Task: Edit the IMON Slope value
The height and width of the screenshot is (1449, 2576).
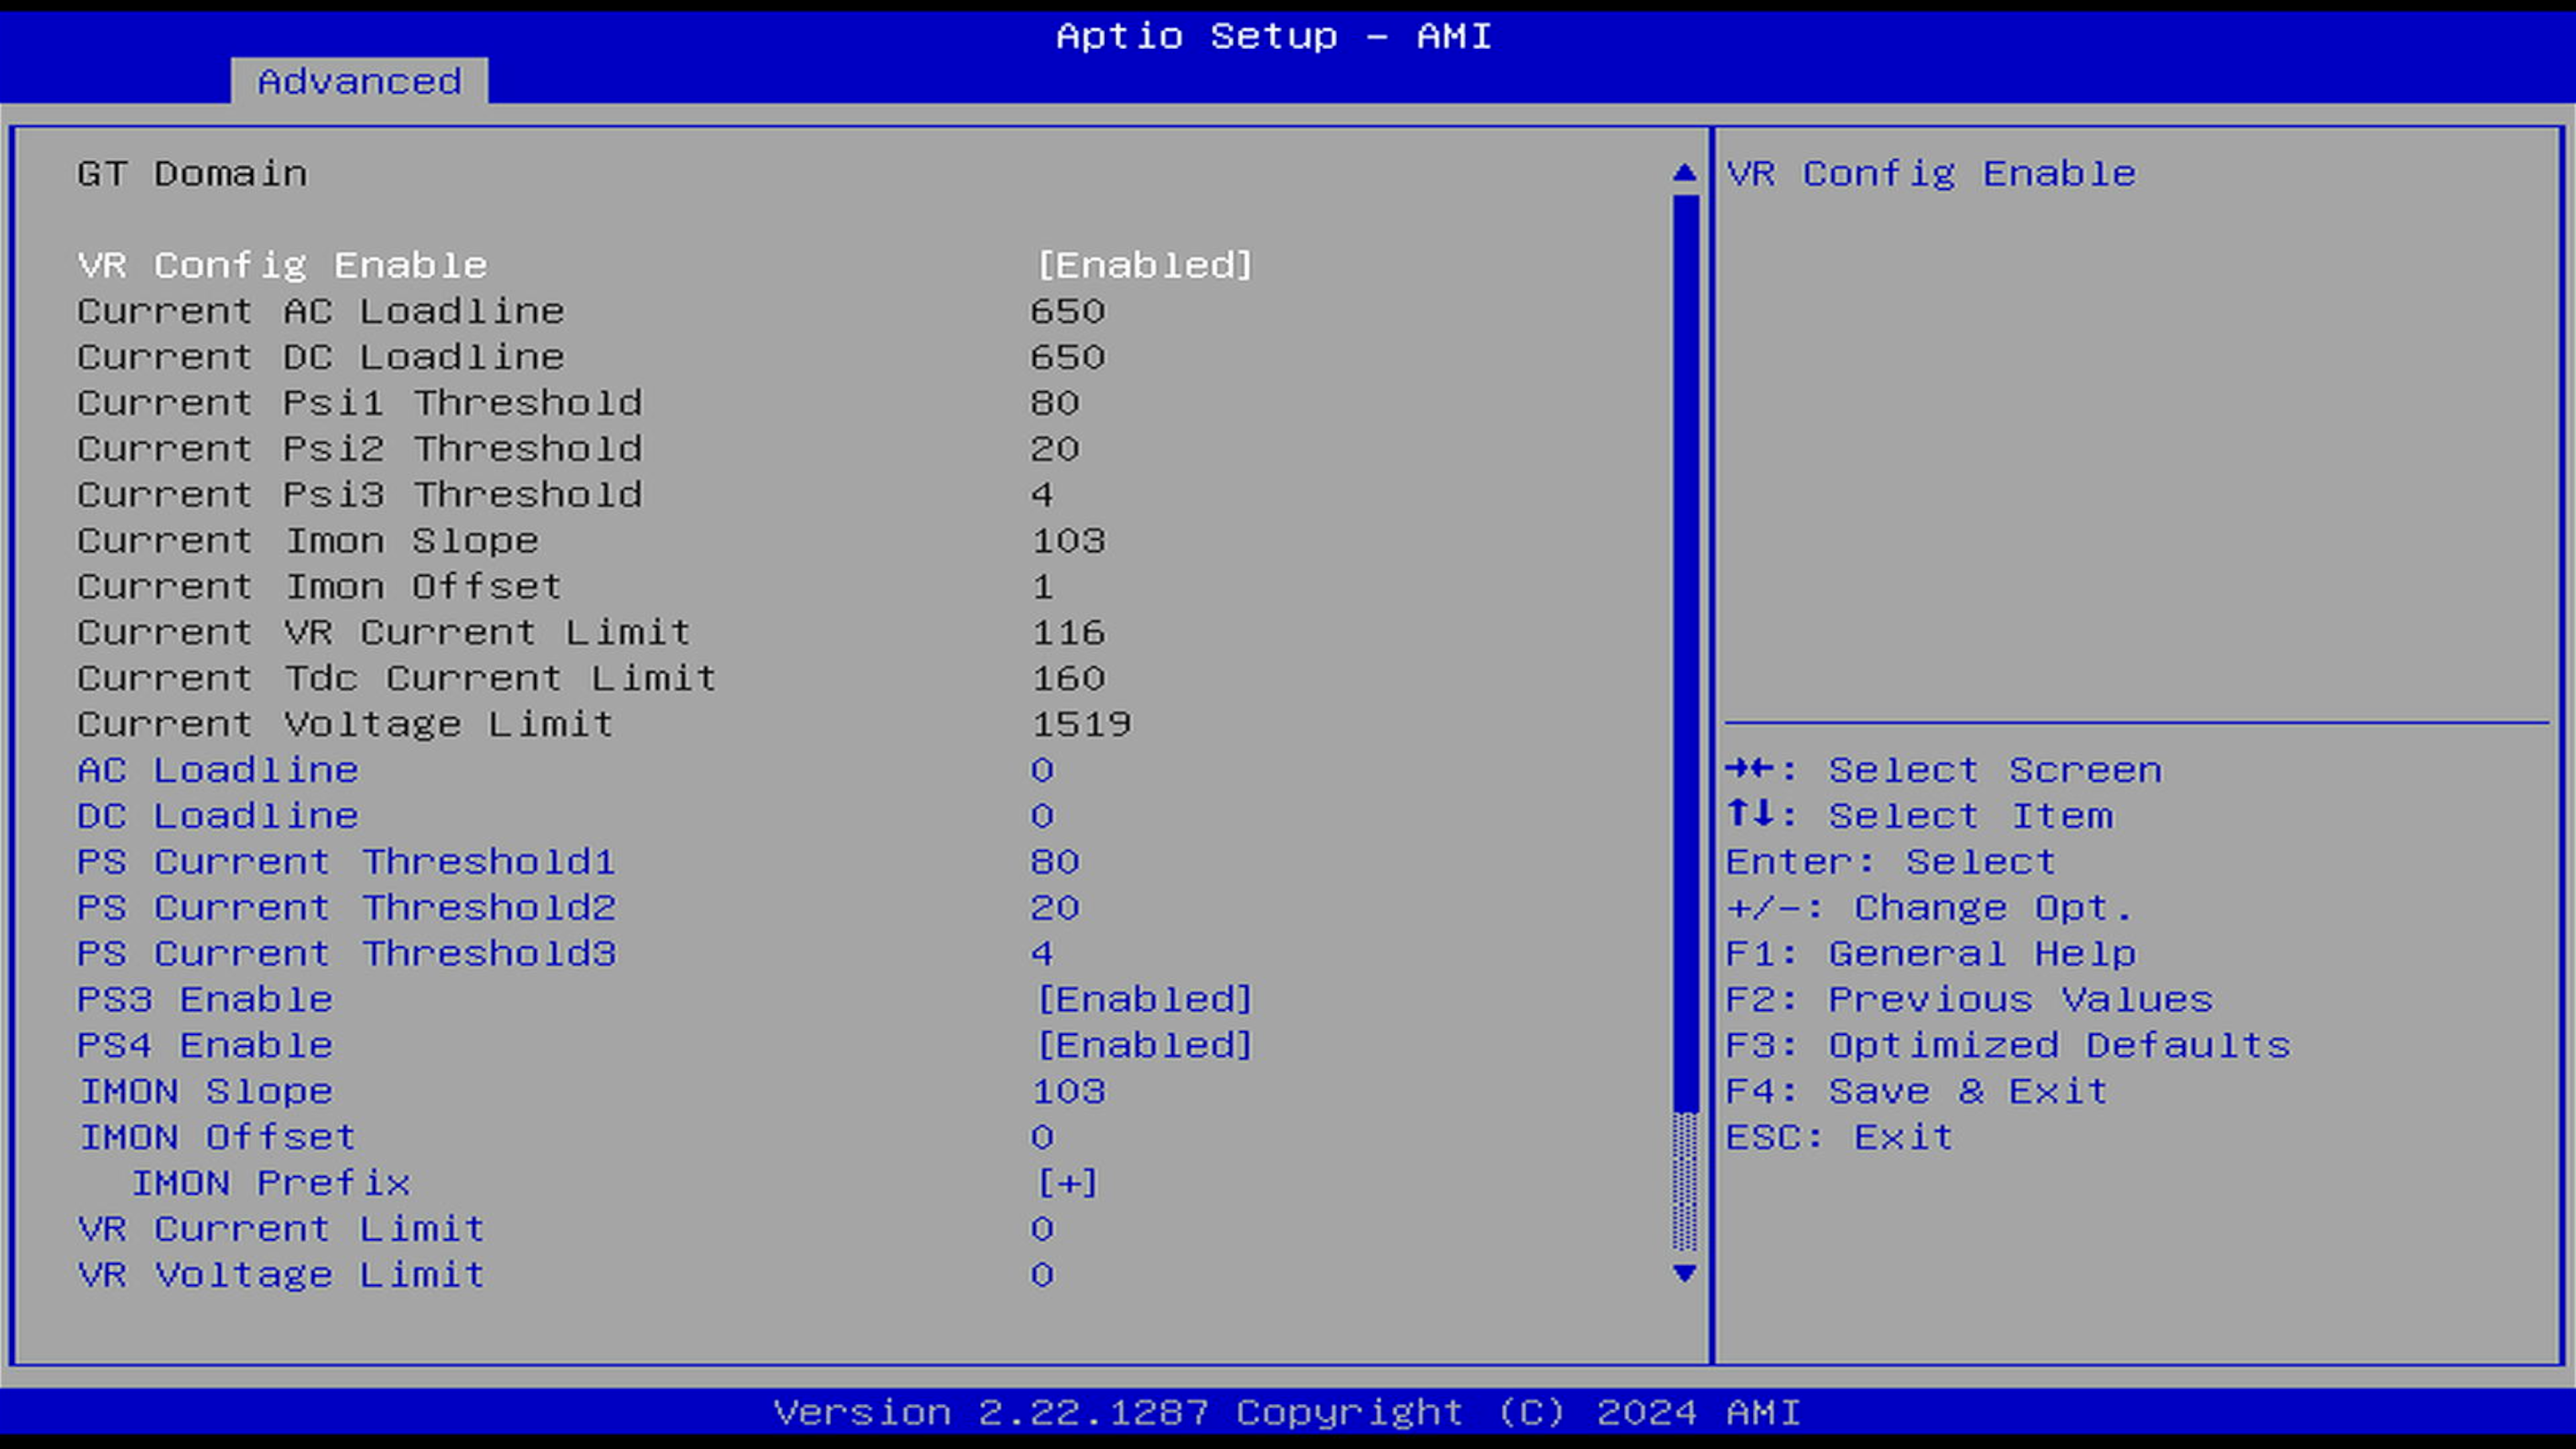Action: (x=1068, y=1091)
